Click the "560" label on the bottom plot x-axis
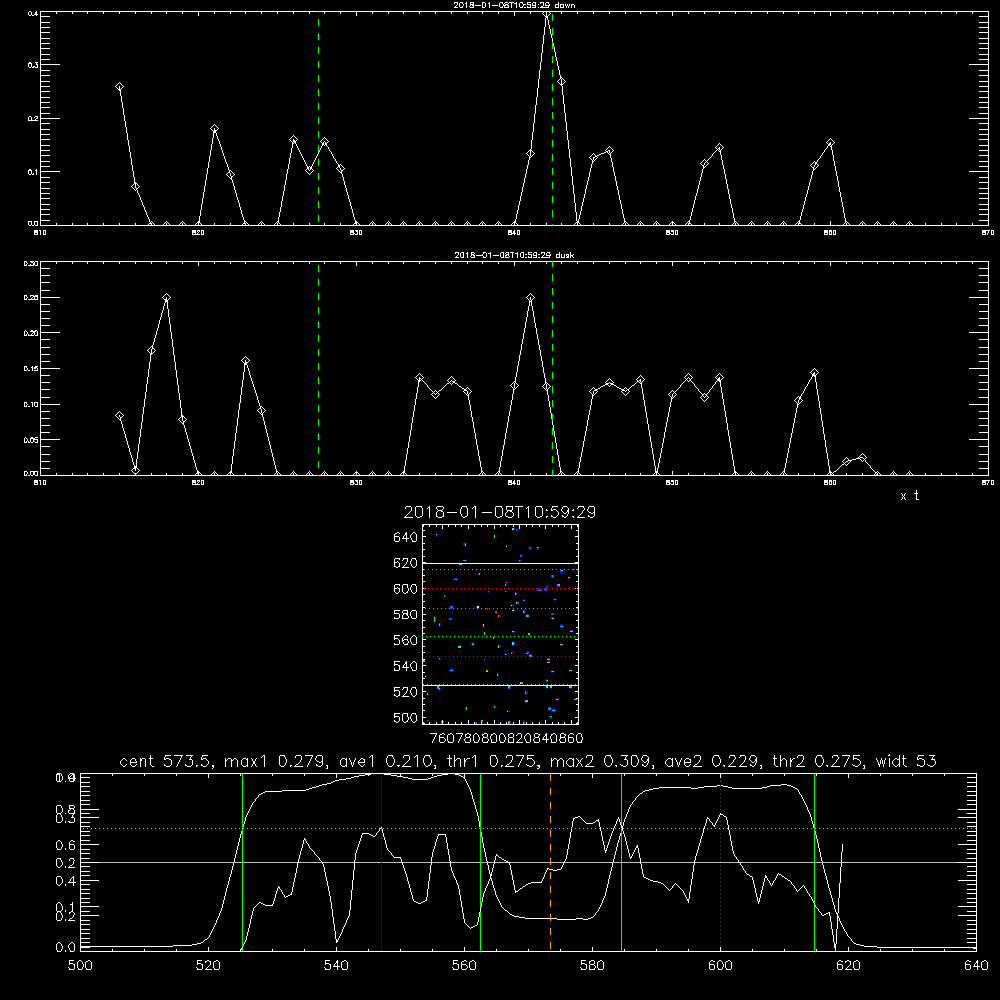 464,966
